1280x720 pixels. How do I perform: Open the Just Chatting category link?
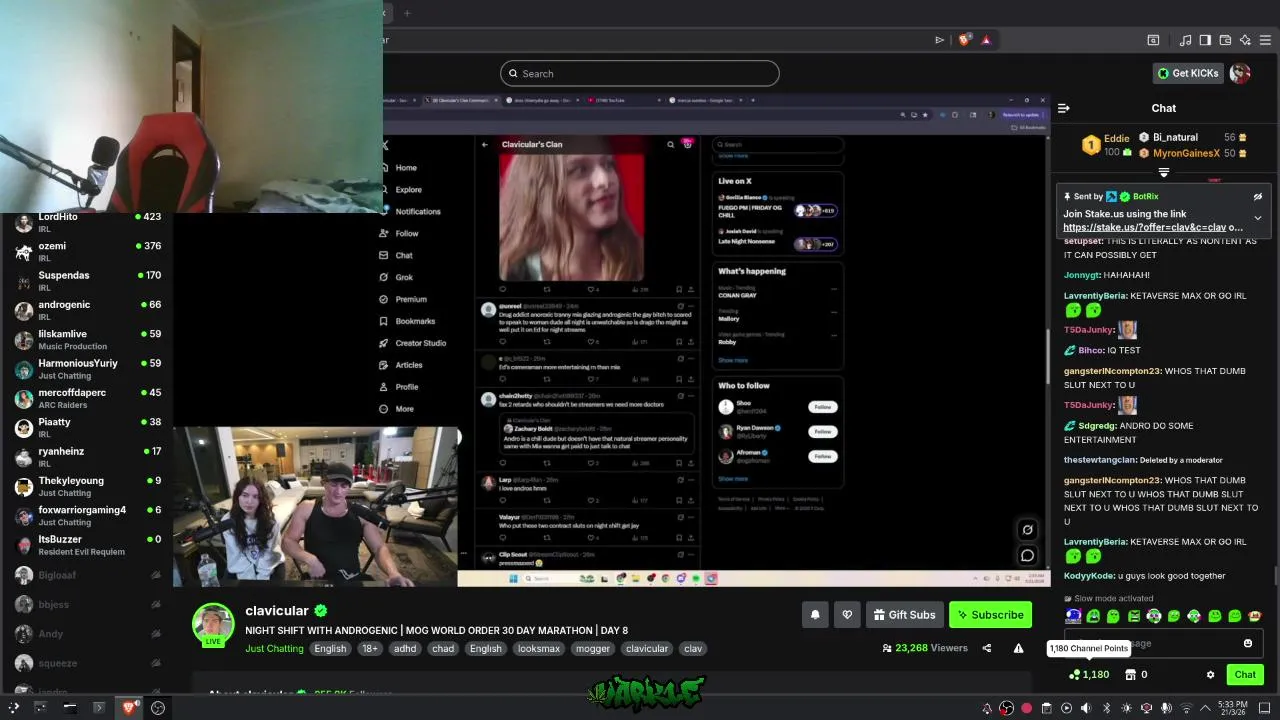coord(274,649)
